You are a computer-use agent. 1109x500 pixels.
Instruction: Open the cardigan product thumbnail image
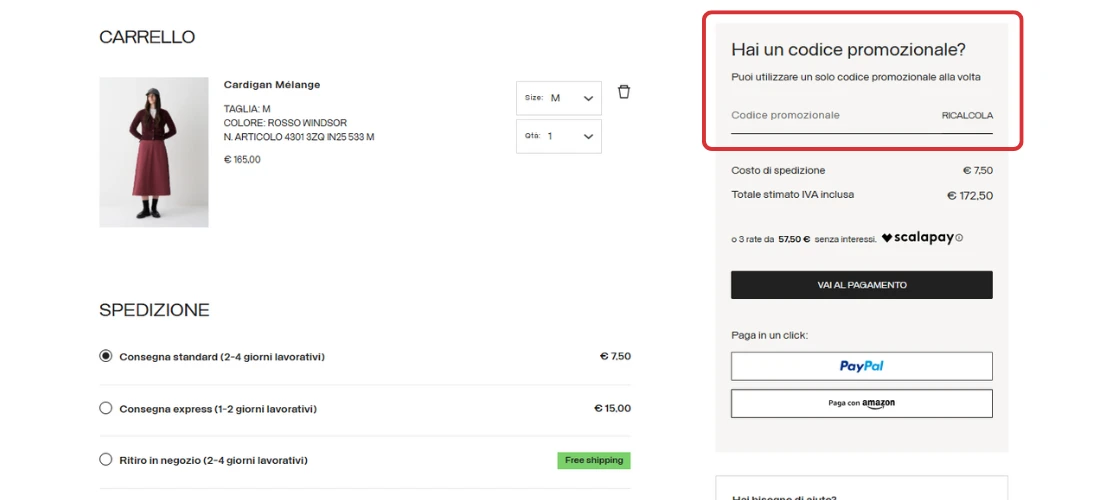click(x=154, y=152)
